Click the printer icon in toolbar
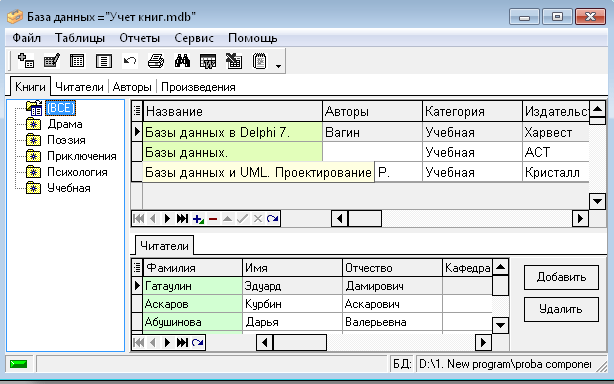 click(156, 61)
